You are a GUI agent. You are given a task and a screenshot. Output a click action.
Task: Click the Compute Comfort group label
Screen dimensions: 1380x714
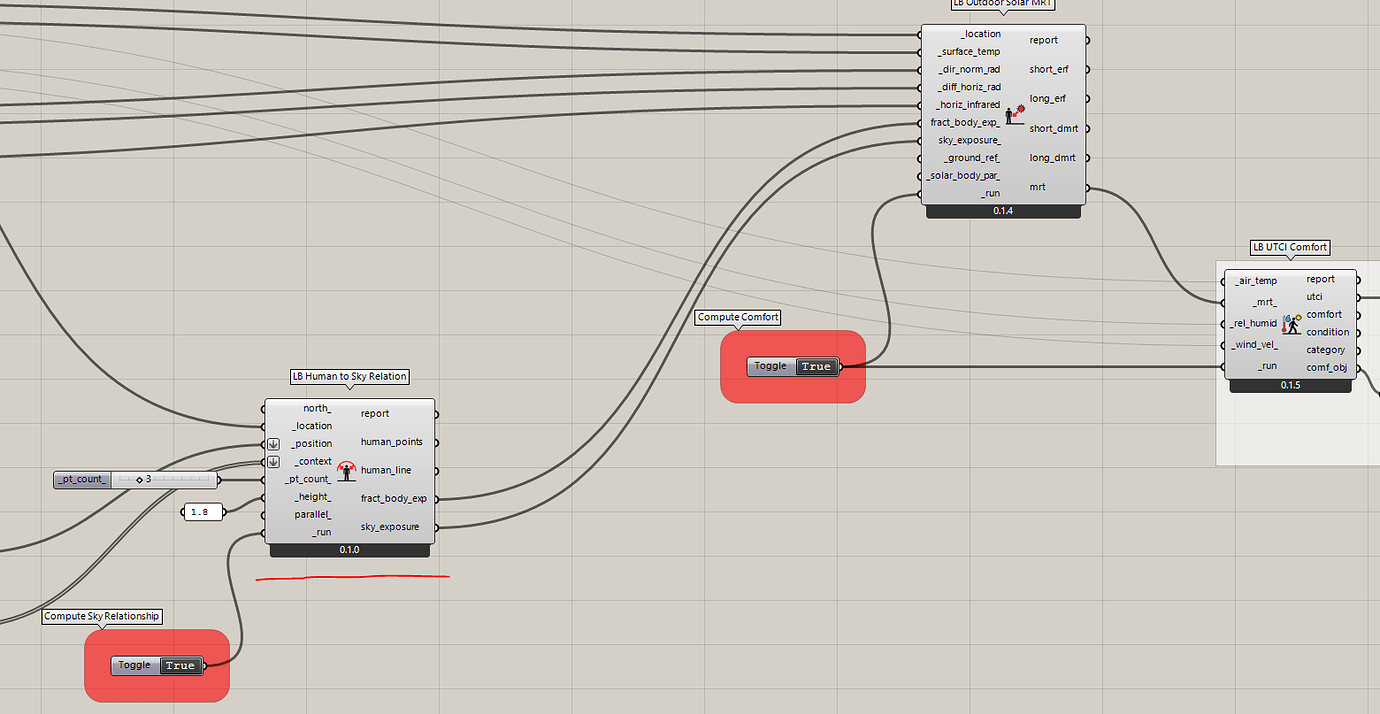click(738, 317)
